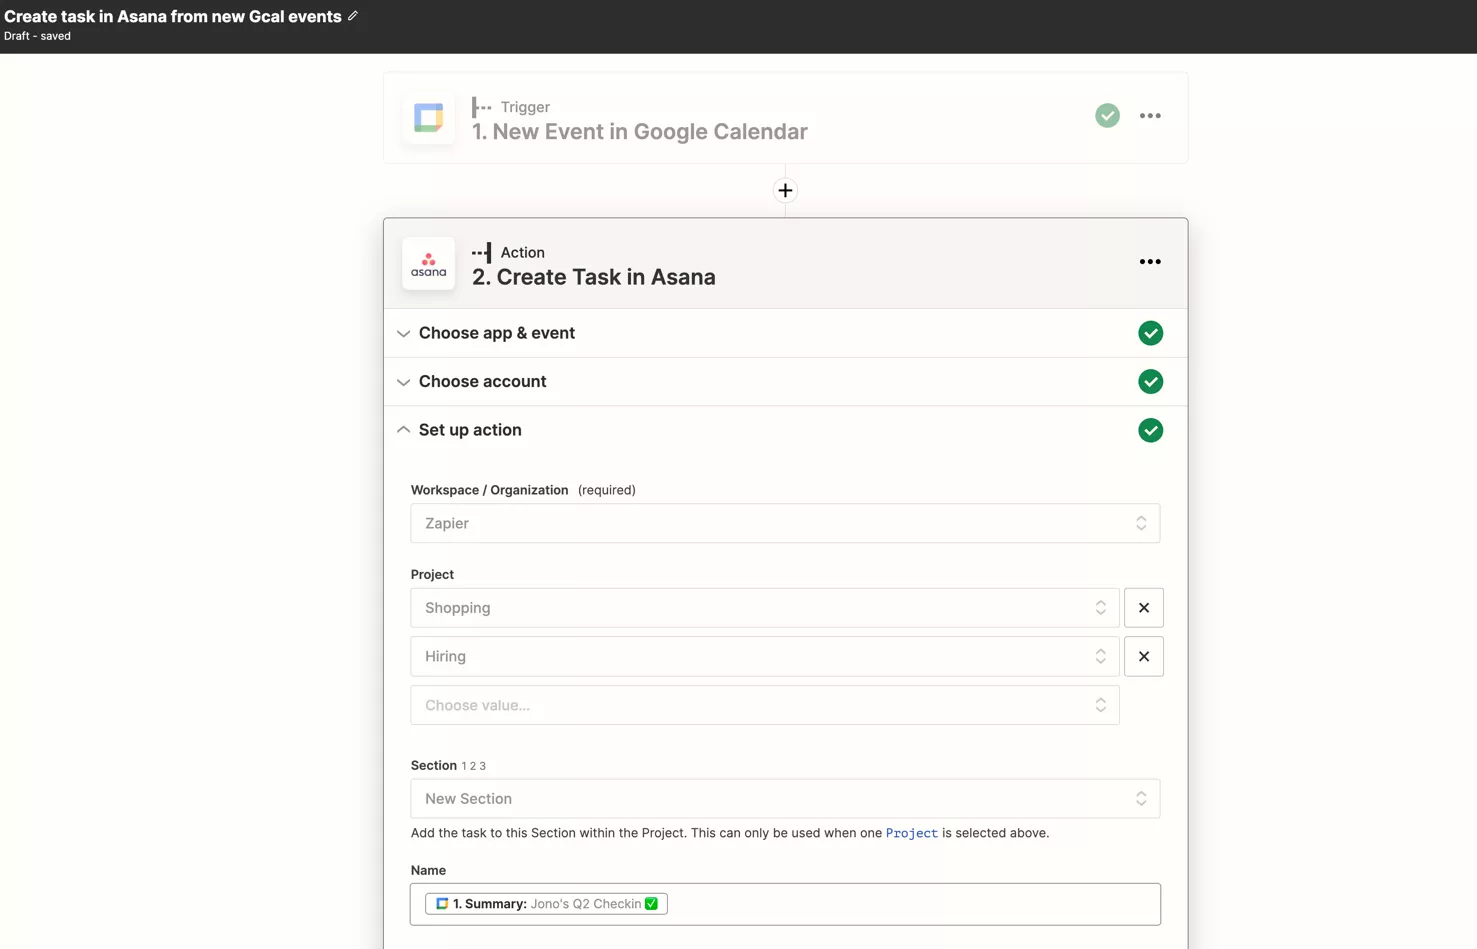Click Set up action green checkmark
This screenshot has height=949, width=1477.
[x=1150, y=431]
